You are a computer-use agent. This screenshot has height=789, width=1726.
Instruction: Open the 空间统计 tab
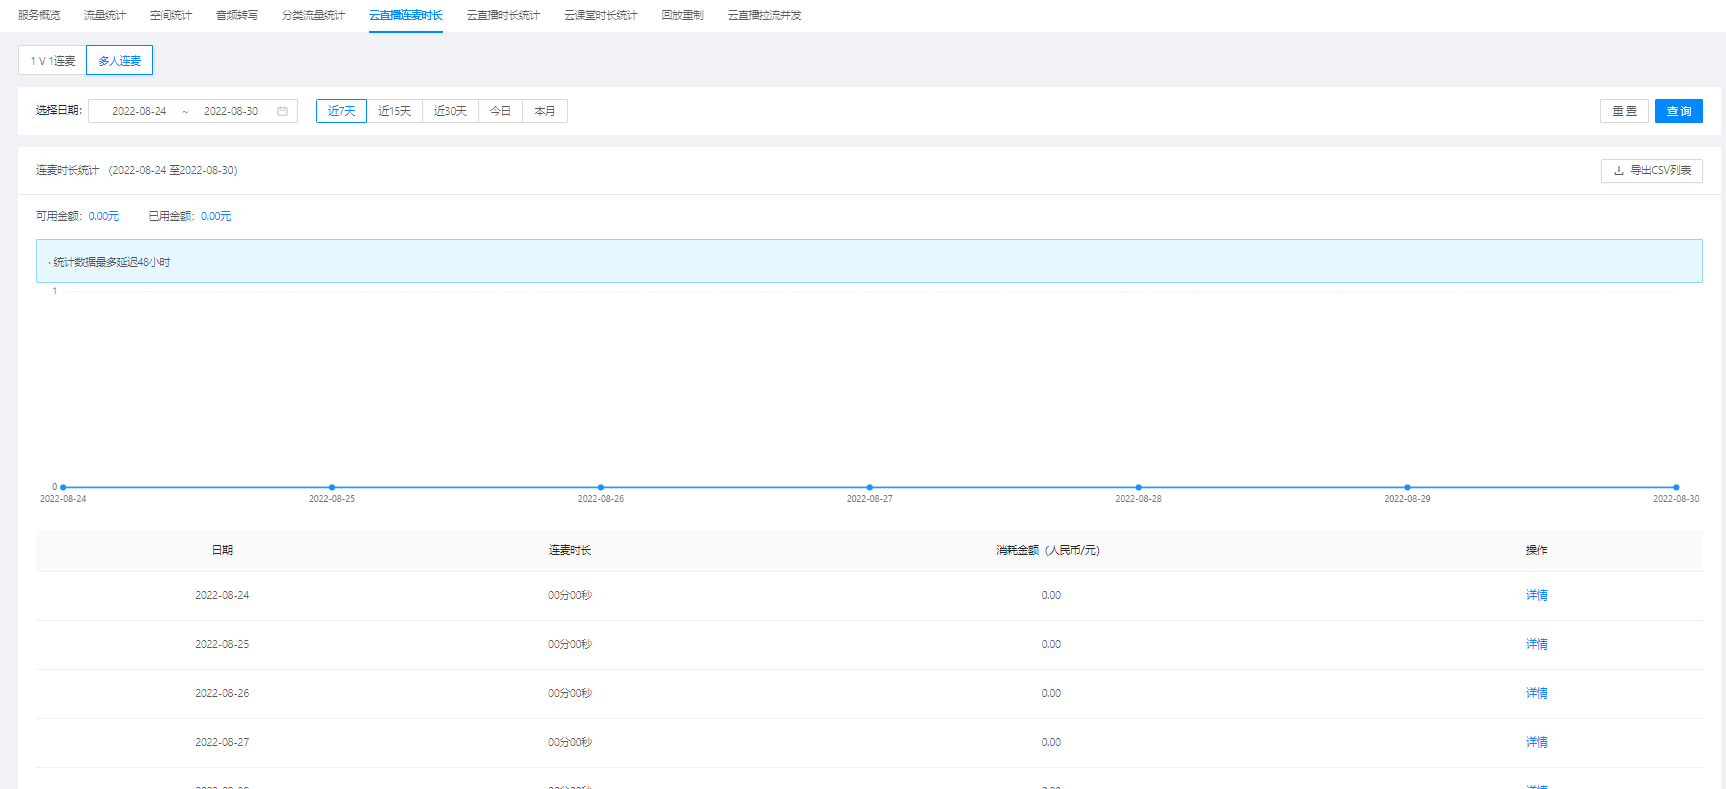pos(171,15)
